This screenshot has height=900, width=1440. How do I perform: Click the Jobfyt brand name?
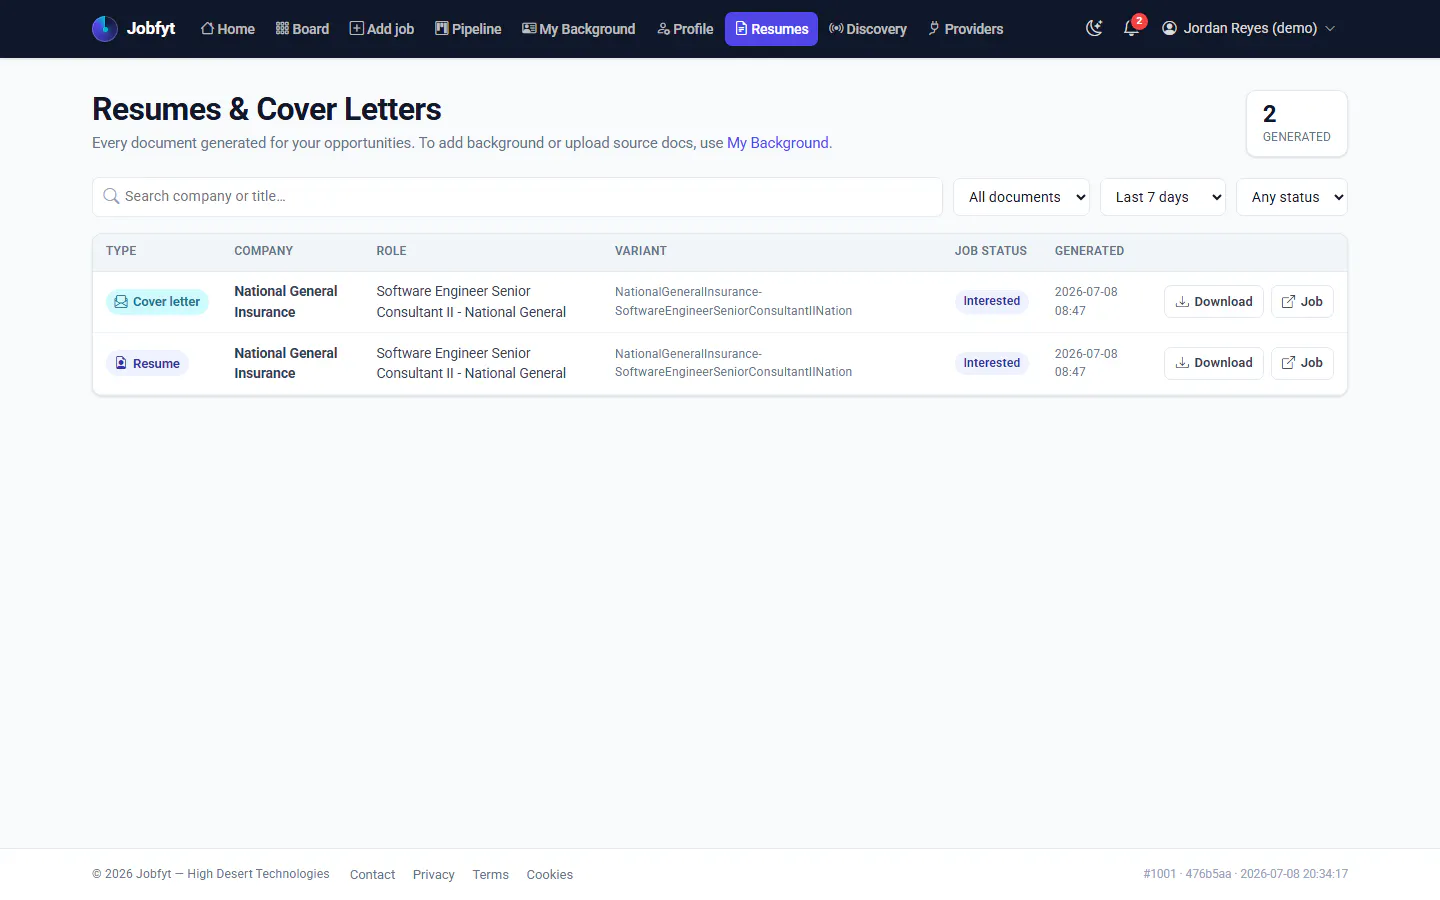[x=151, y=28]
